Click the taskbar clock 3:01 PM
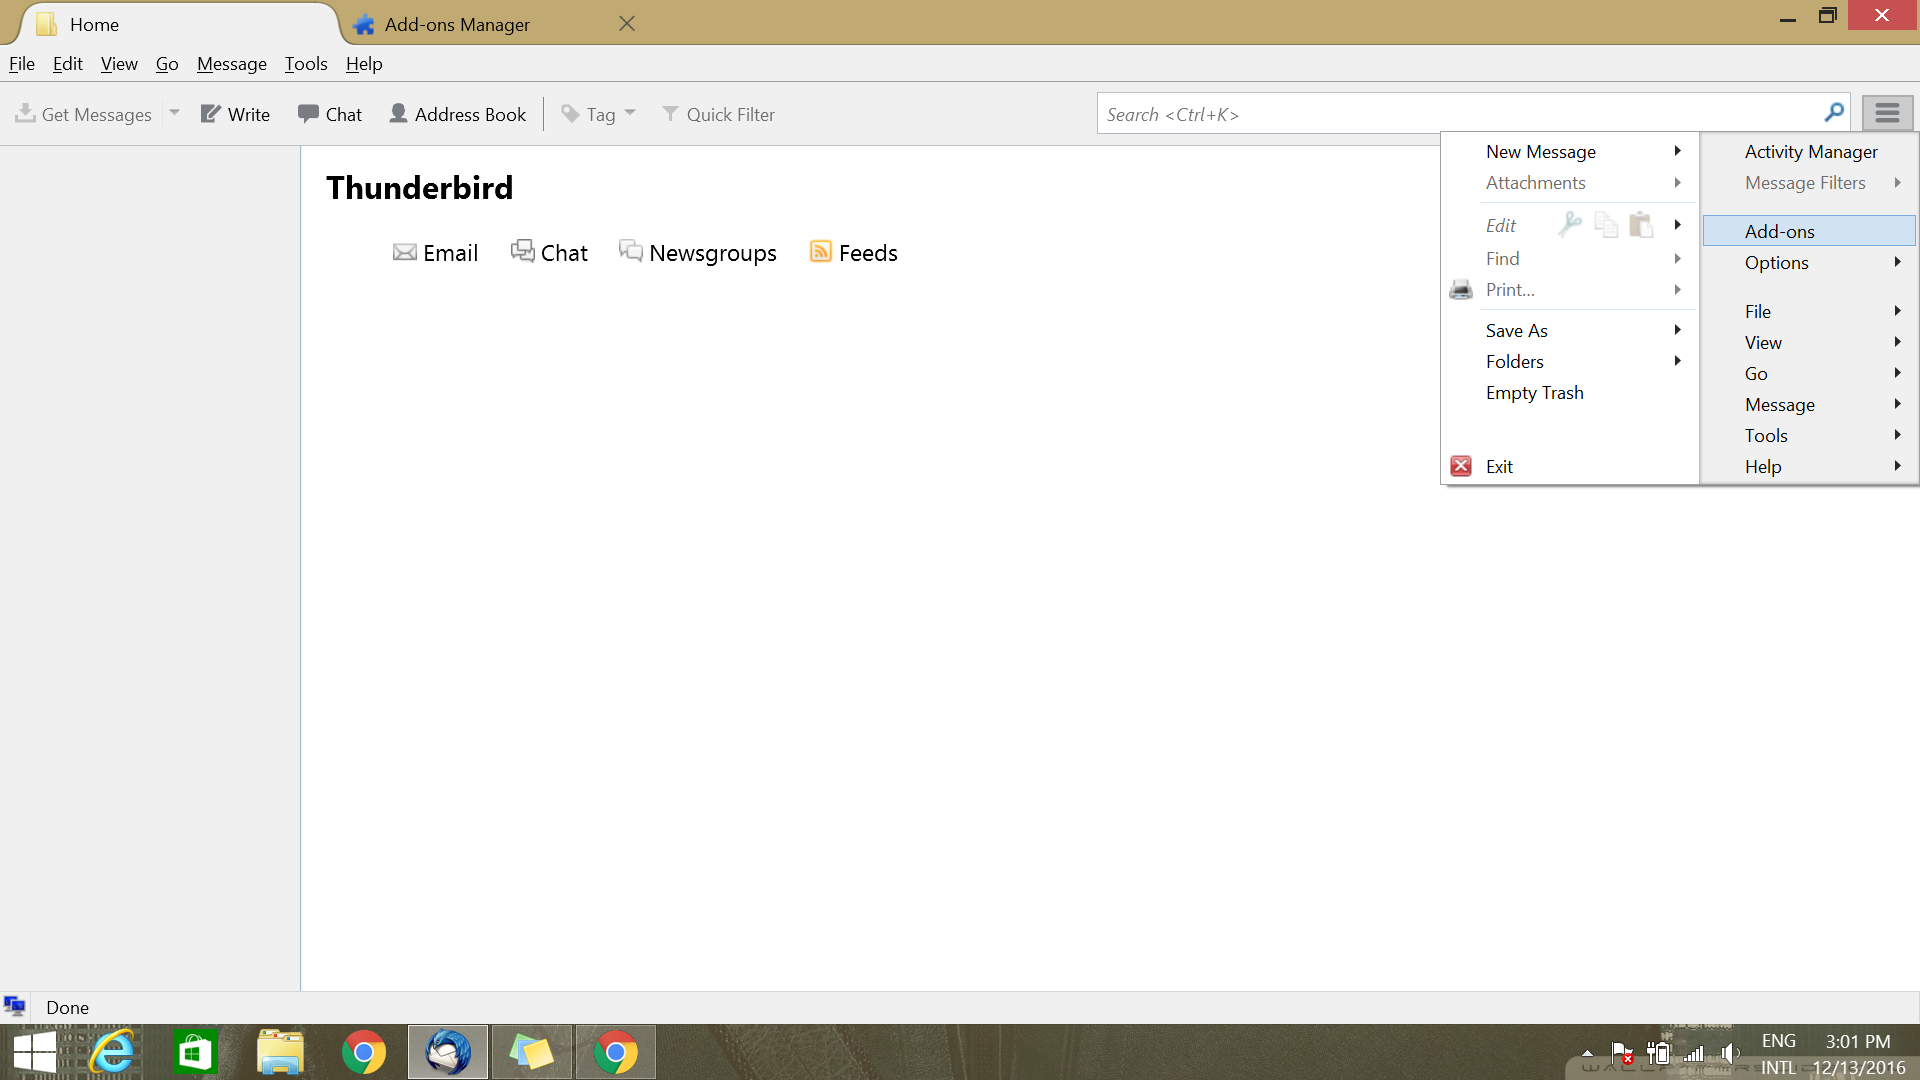This screenshot has width=1920, height=1080. click(x=1858, y=1041)
